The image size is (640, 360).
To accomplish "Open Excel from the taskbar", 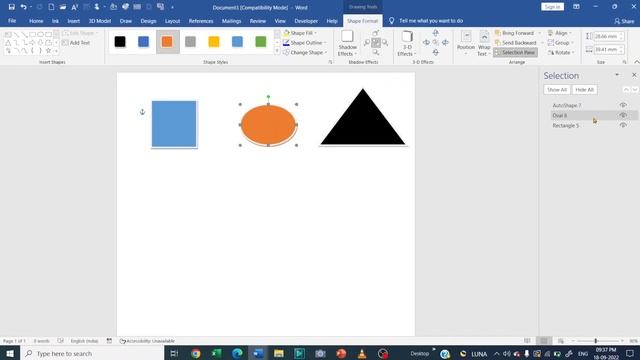I will click(x=216, y=353).
